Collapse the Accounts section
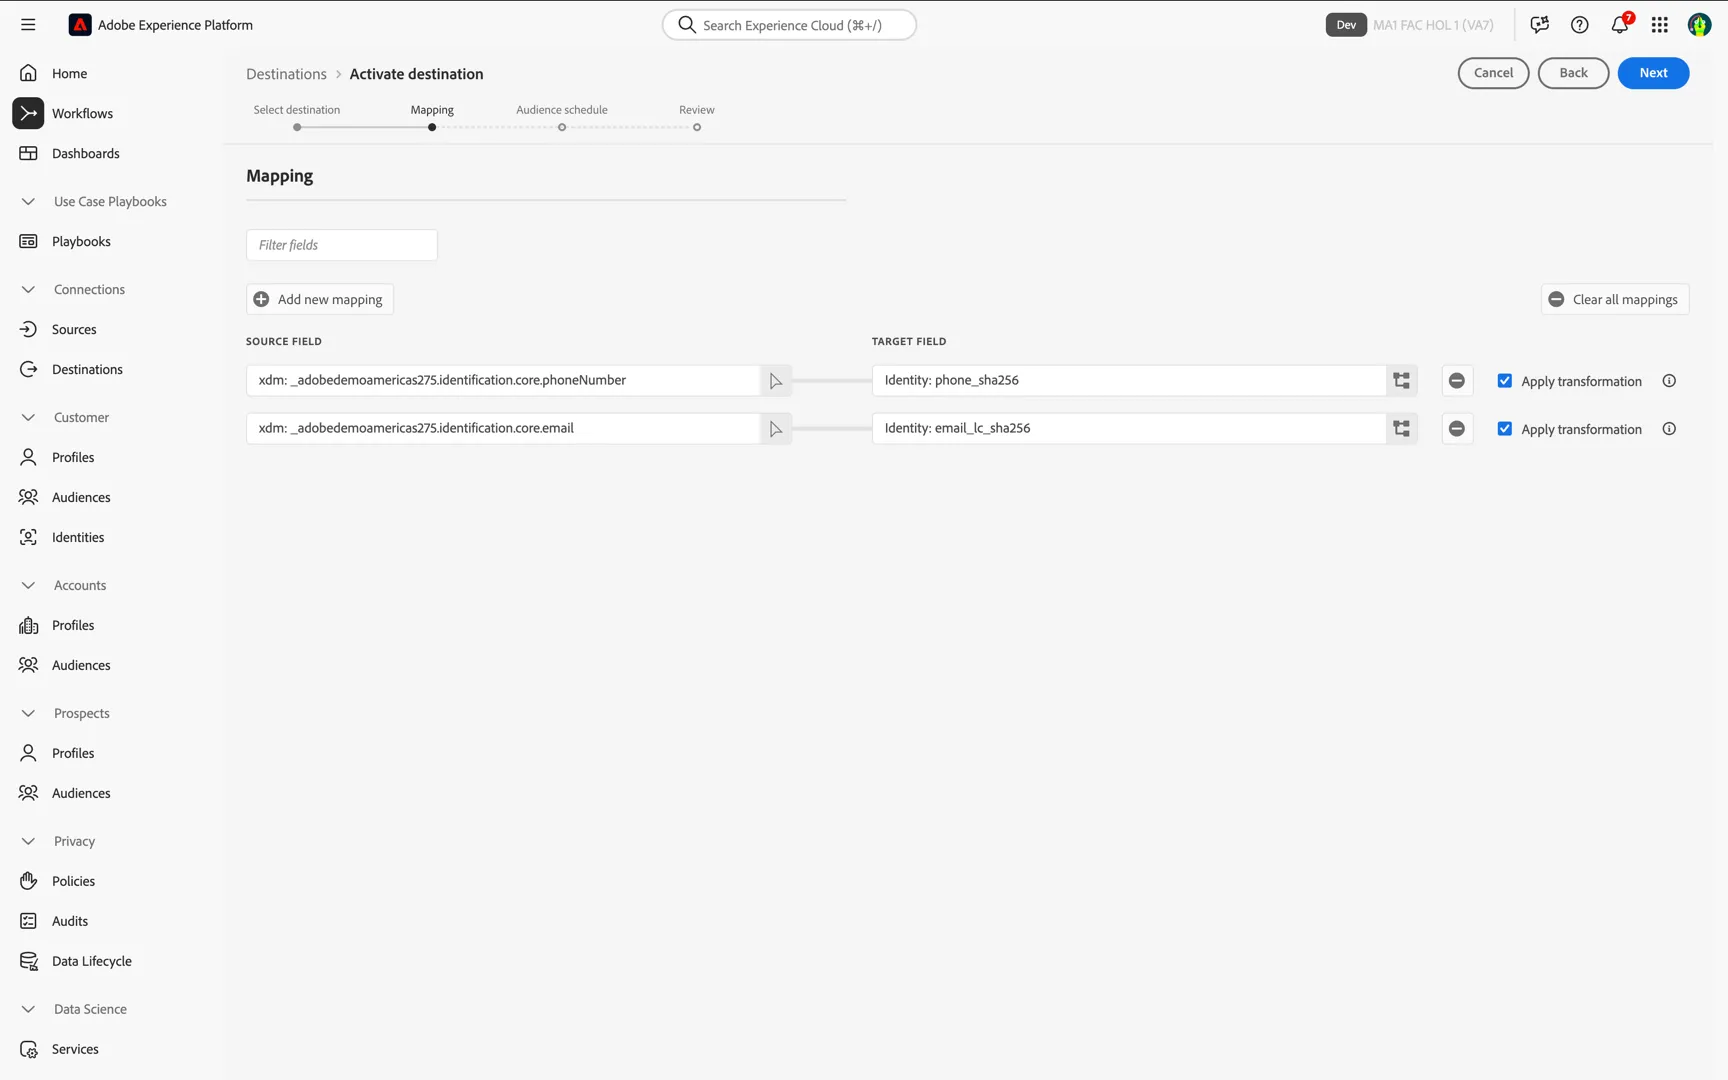The height and width of the screenshot is (1080, 1728). 28,585
